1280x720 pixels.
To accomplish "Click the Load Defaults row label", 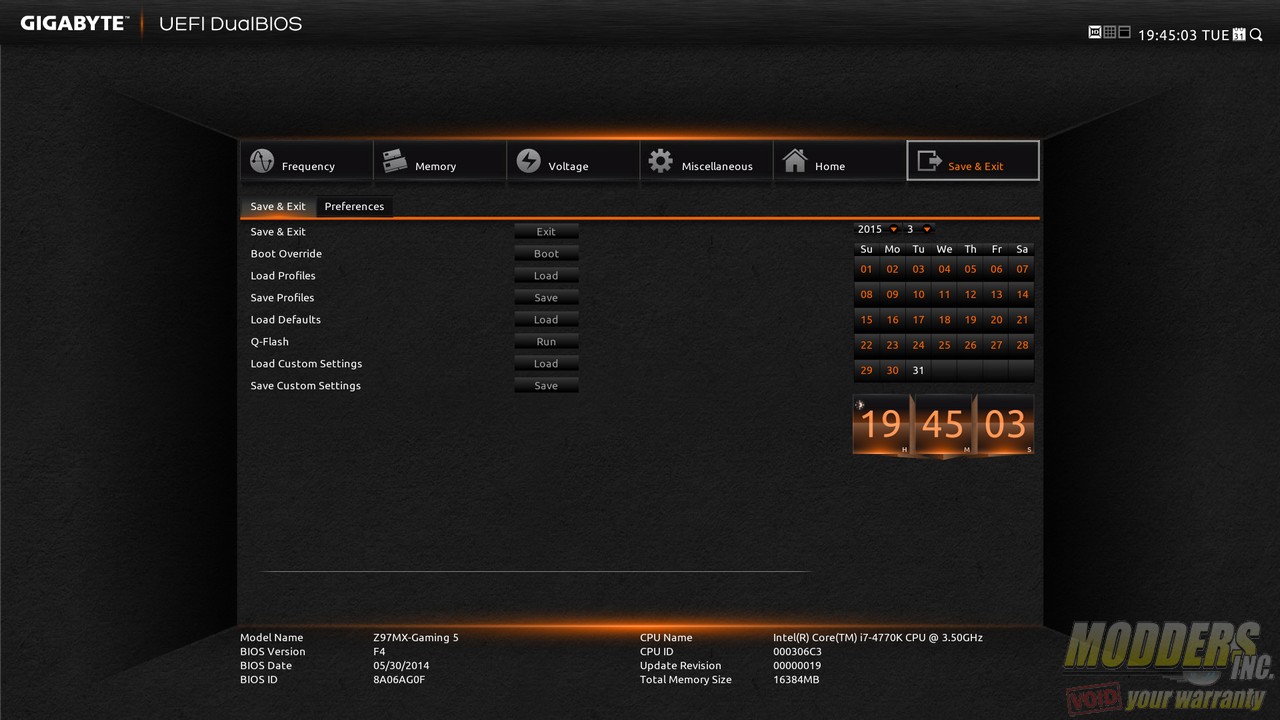I will tap(286, 320).
